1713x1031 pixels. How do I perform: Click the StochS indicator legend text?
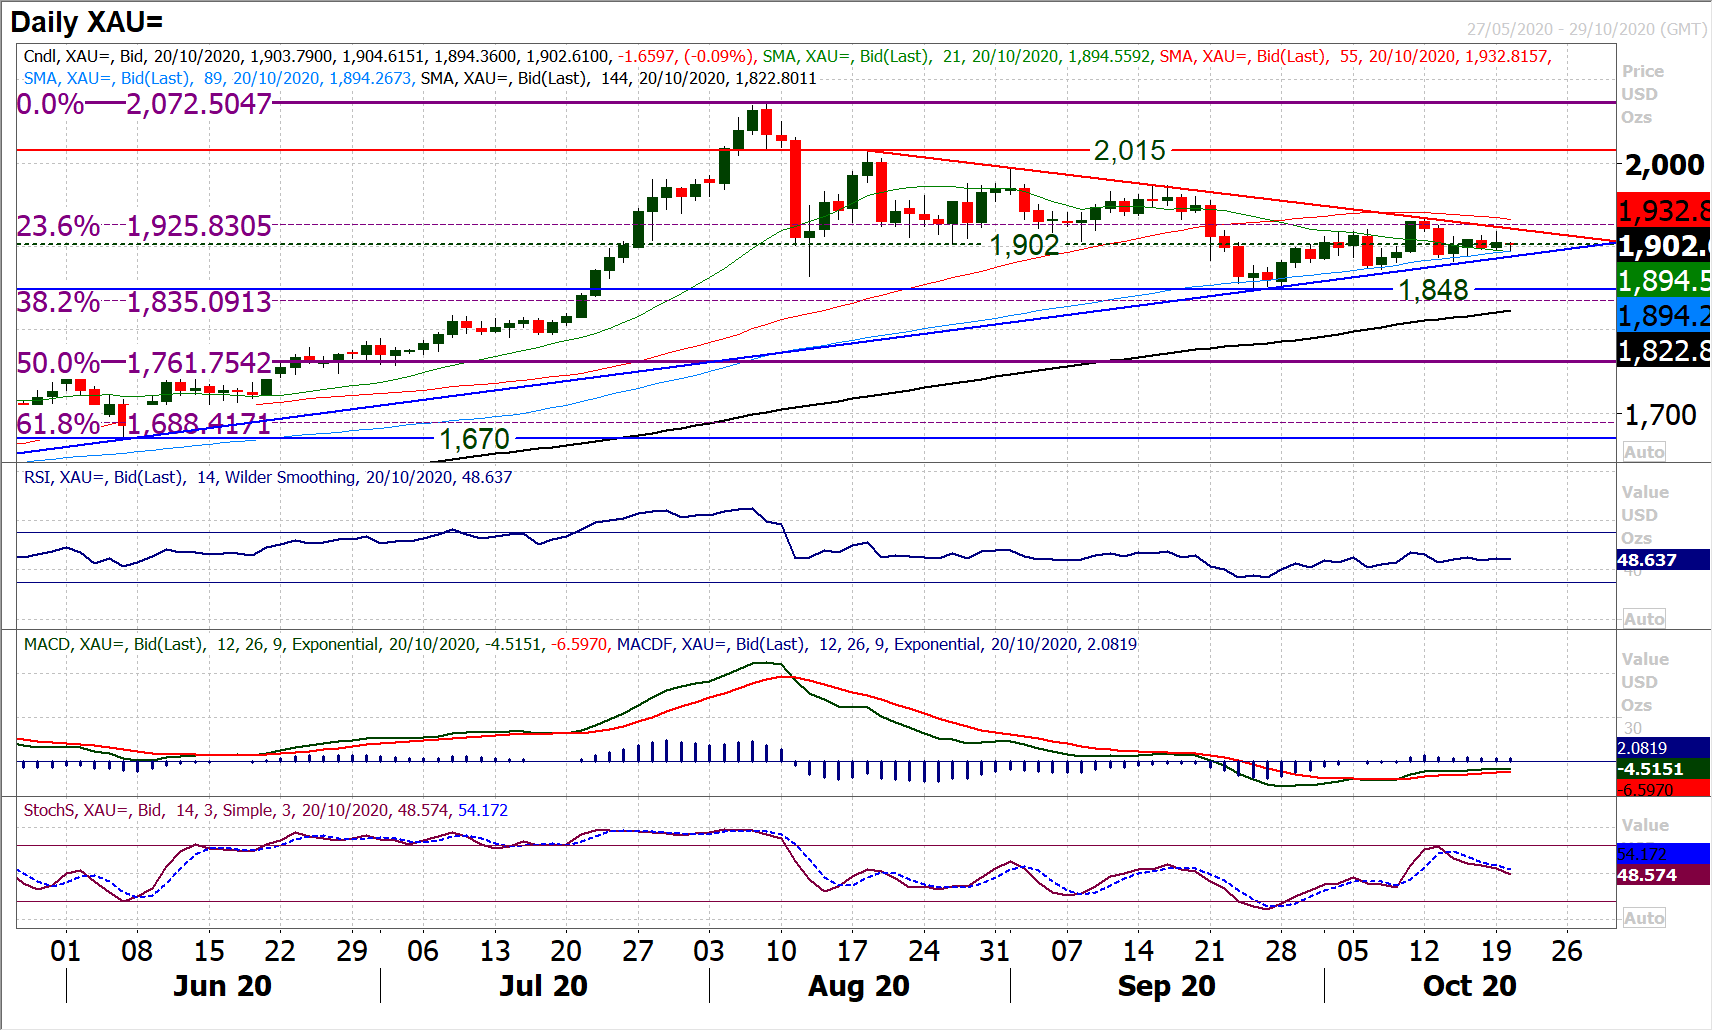pos(265,811)
